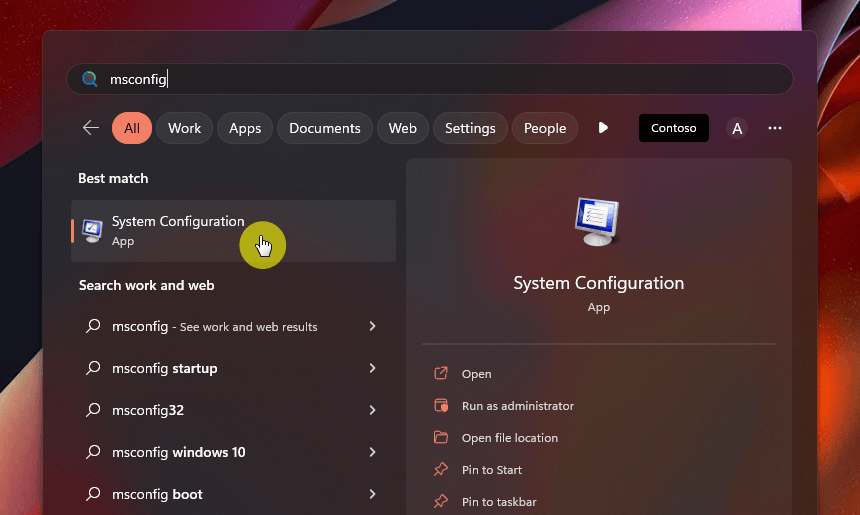This screenshot has width=860, height=515.
Task: Switch to the People filter tab
Action: [x=545, y=128]
